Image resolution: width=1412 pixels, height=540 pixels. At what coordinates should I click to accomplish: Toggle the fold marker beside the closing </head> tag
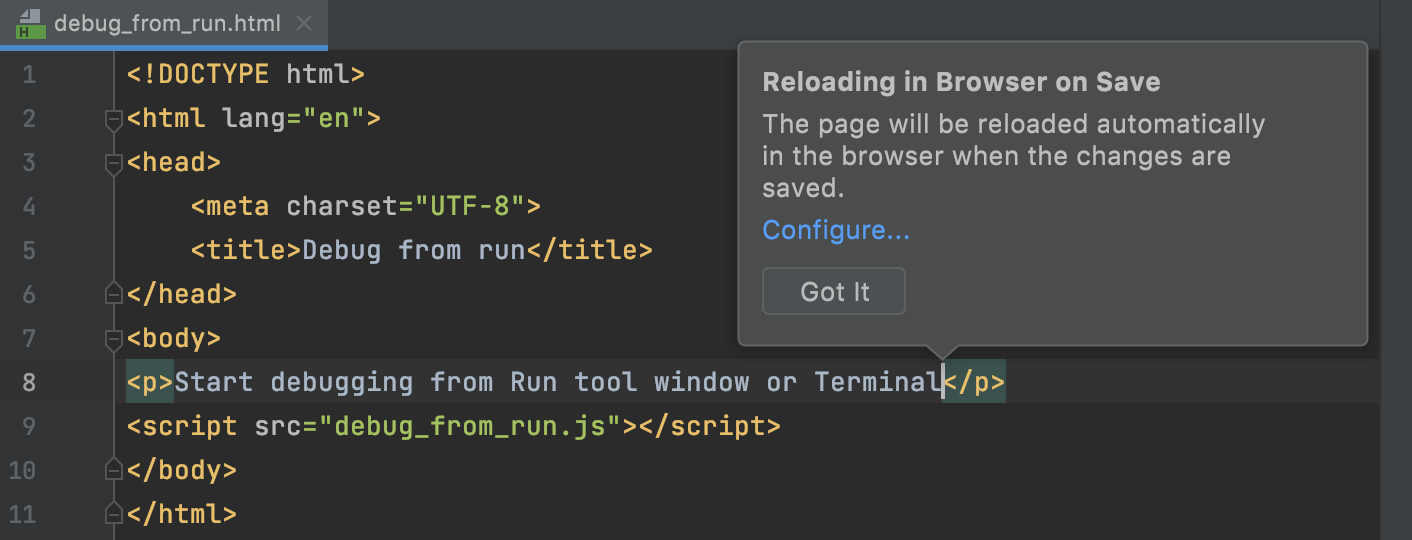[113, 294]
